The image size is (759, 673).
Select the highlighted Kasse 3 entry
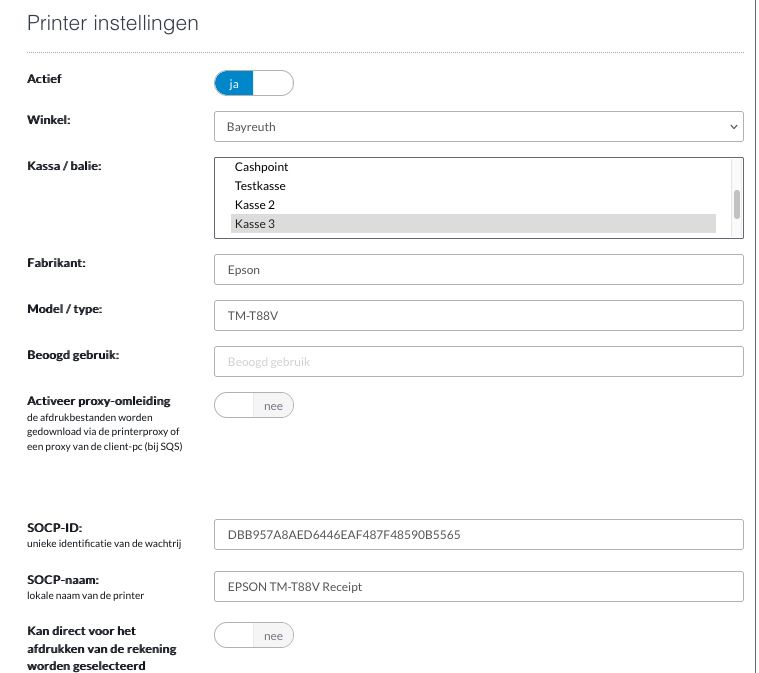tap(473, 224)
